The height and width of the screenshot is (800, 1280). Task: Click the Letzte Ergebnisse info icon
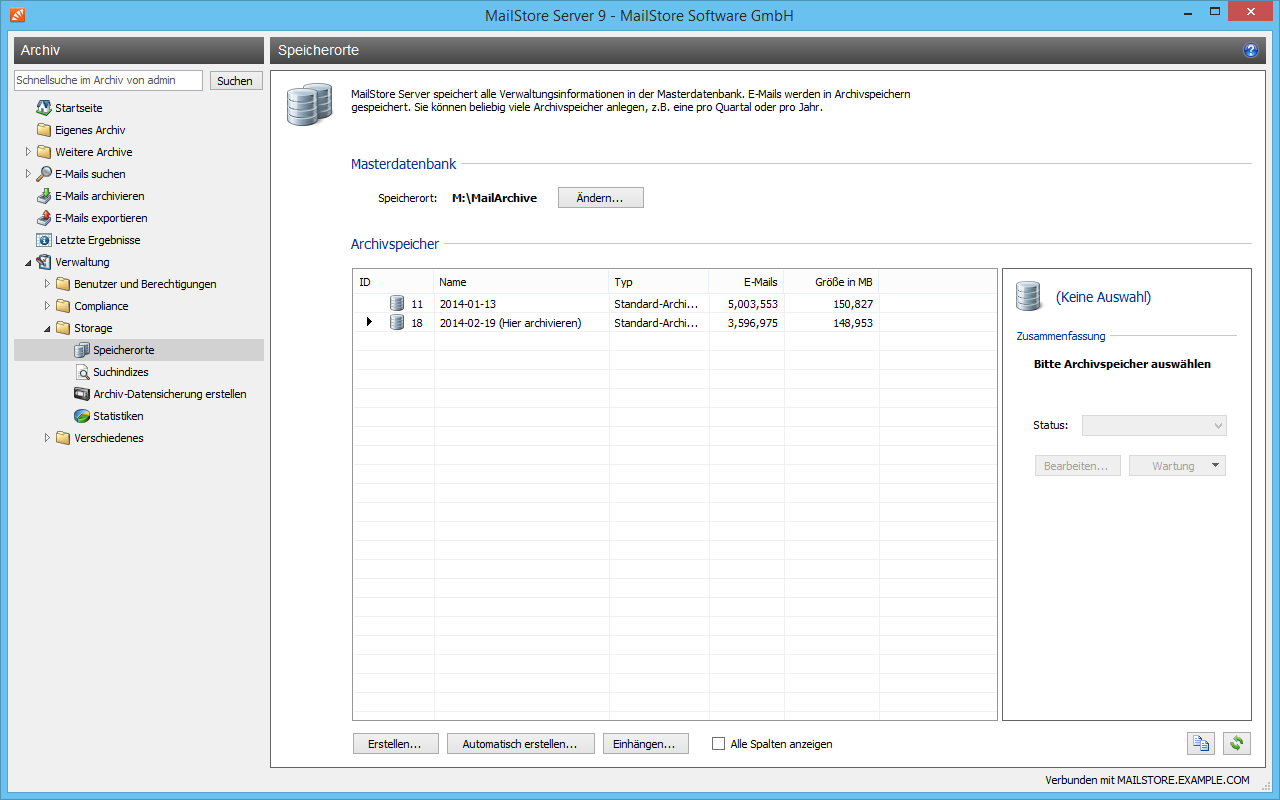pos(44,240)
